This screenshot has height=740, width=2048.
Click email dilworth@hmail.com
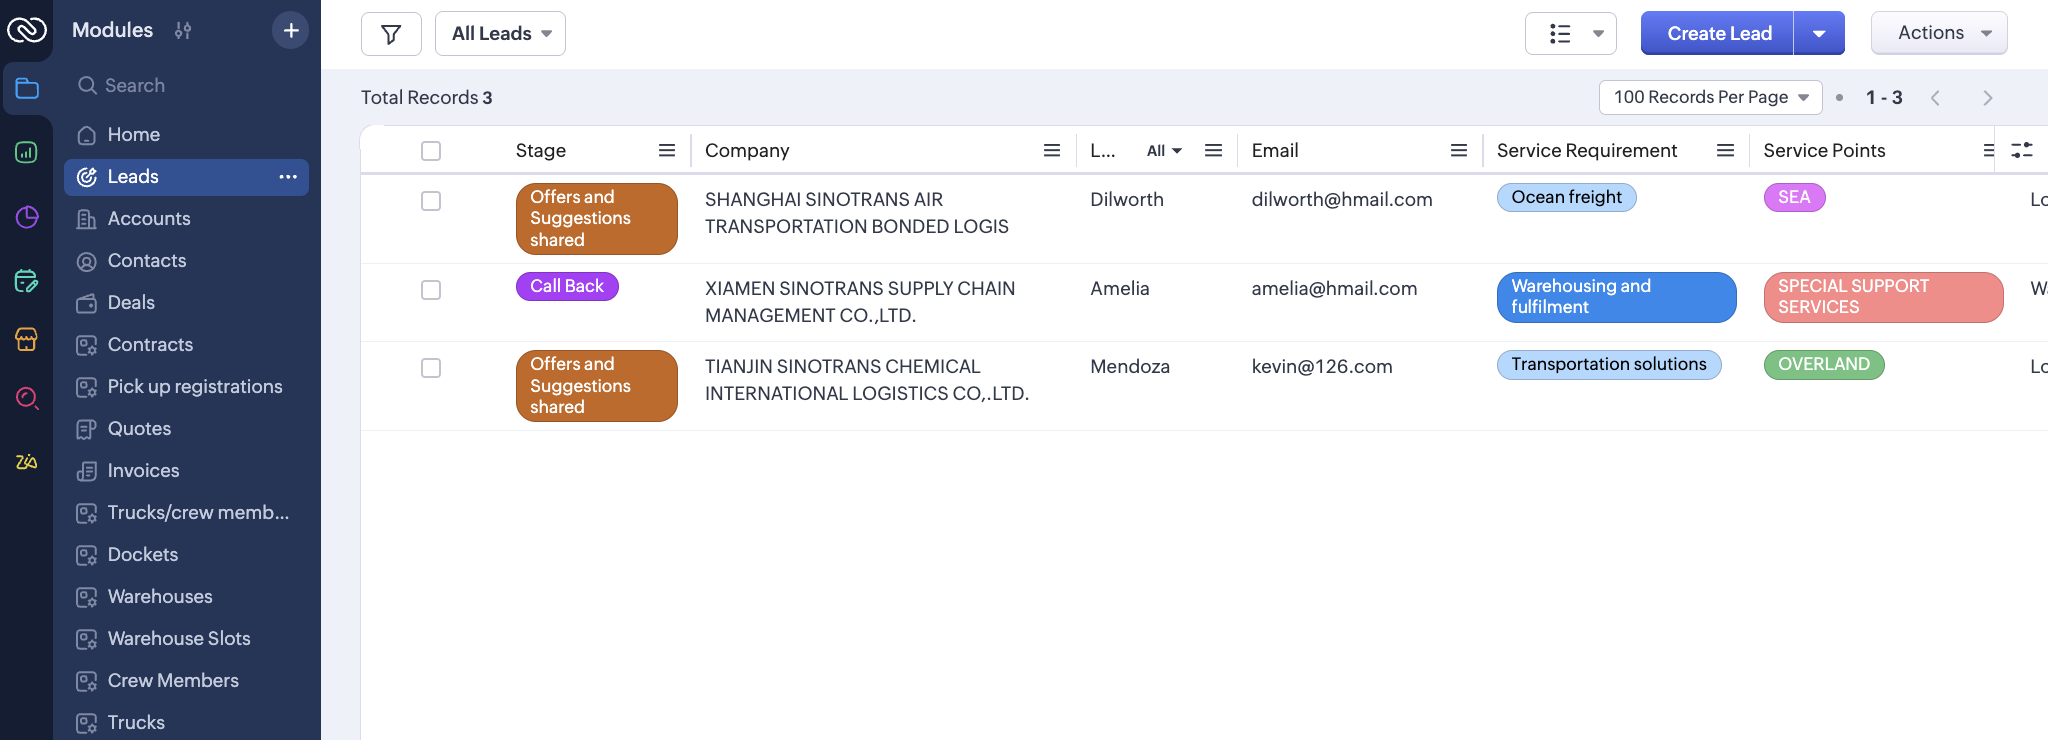pos(1342,200)
